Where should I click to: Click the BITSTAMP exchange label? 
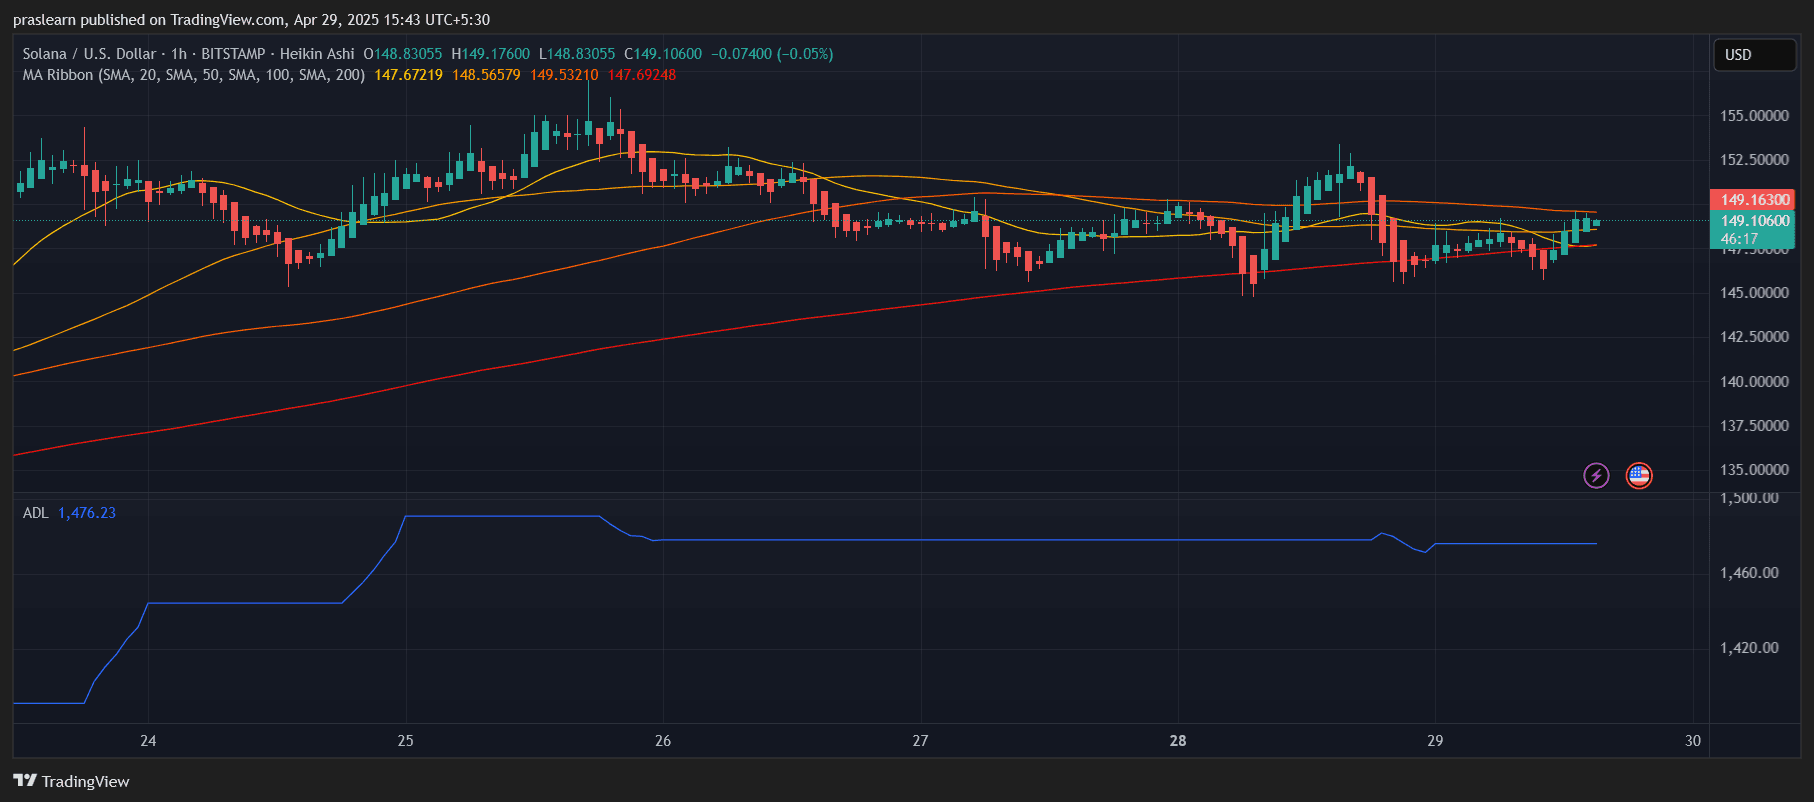(x=233, y=54)
